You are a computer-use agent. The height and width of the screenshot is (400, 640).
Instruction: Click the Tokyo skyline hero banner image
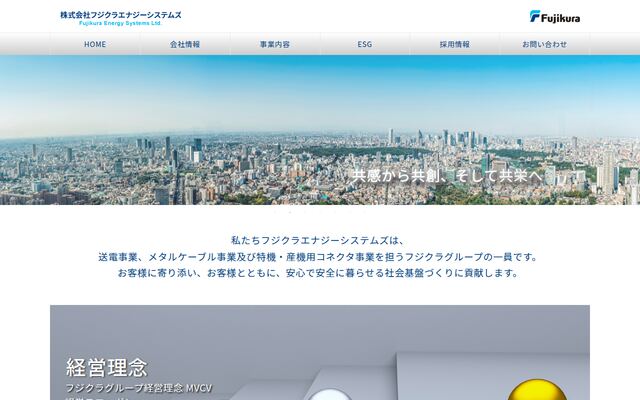[320, 130]
